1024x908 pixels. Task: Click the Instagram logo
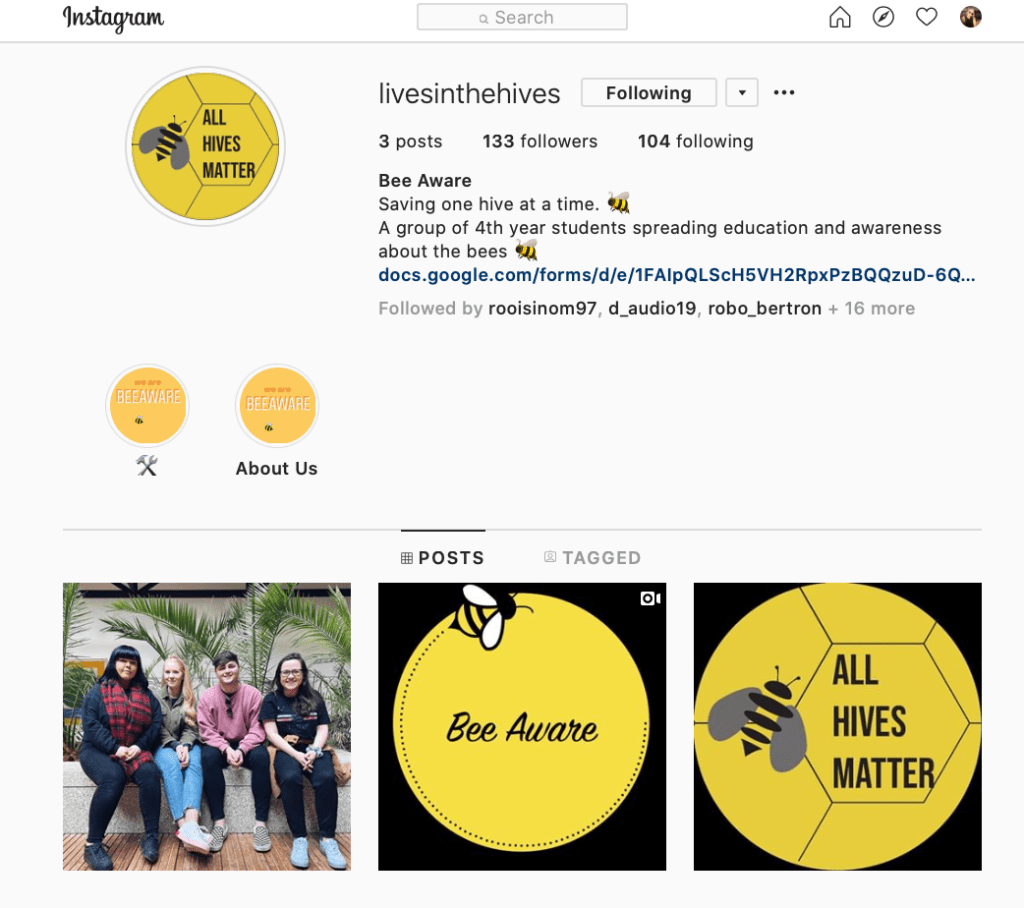pyautogui.click(x=113, y=18)
